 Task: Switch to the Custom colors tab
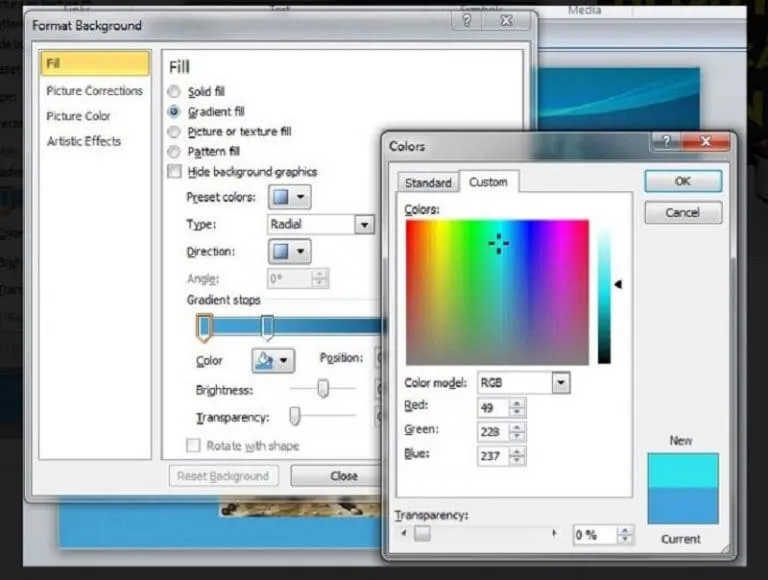(x=489, y=182)
